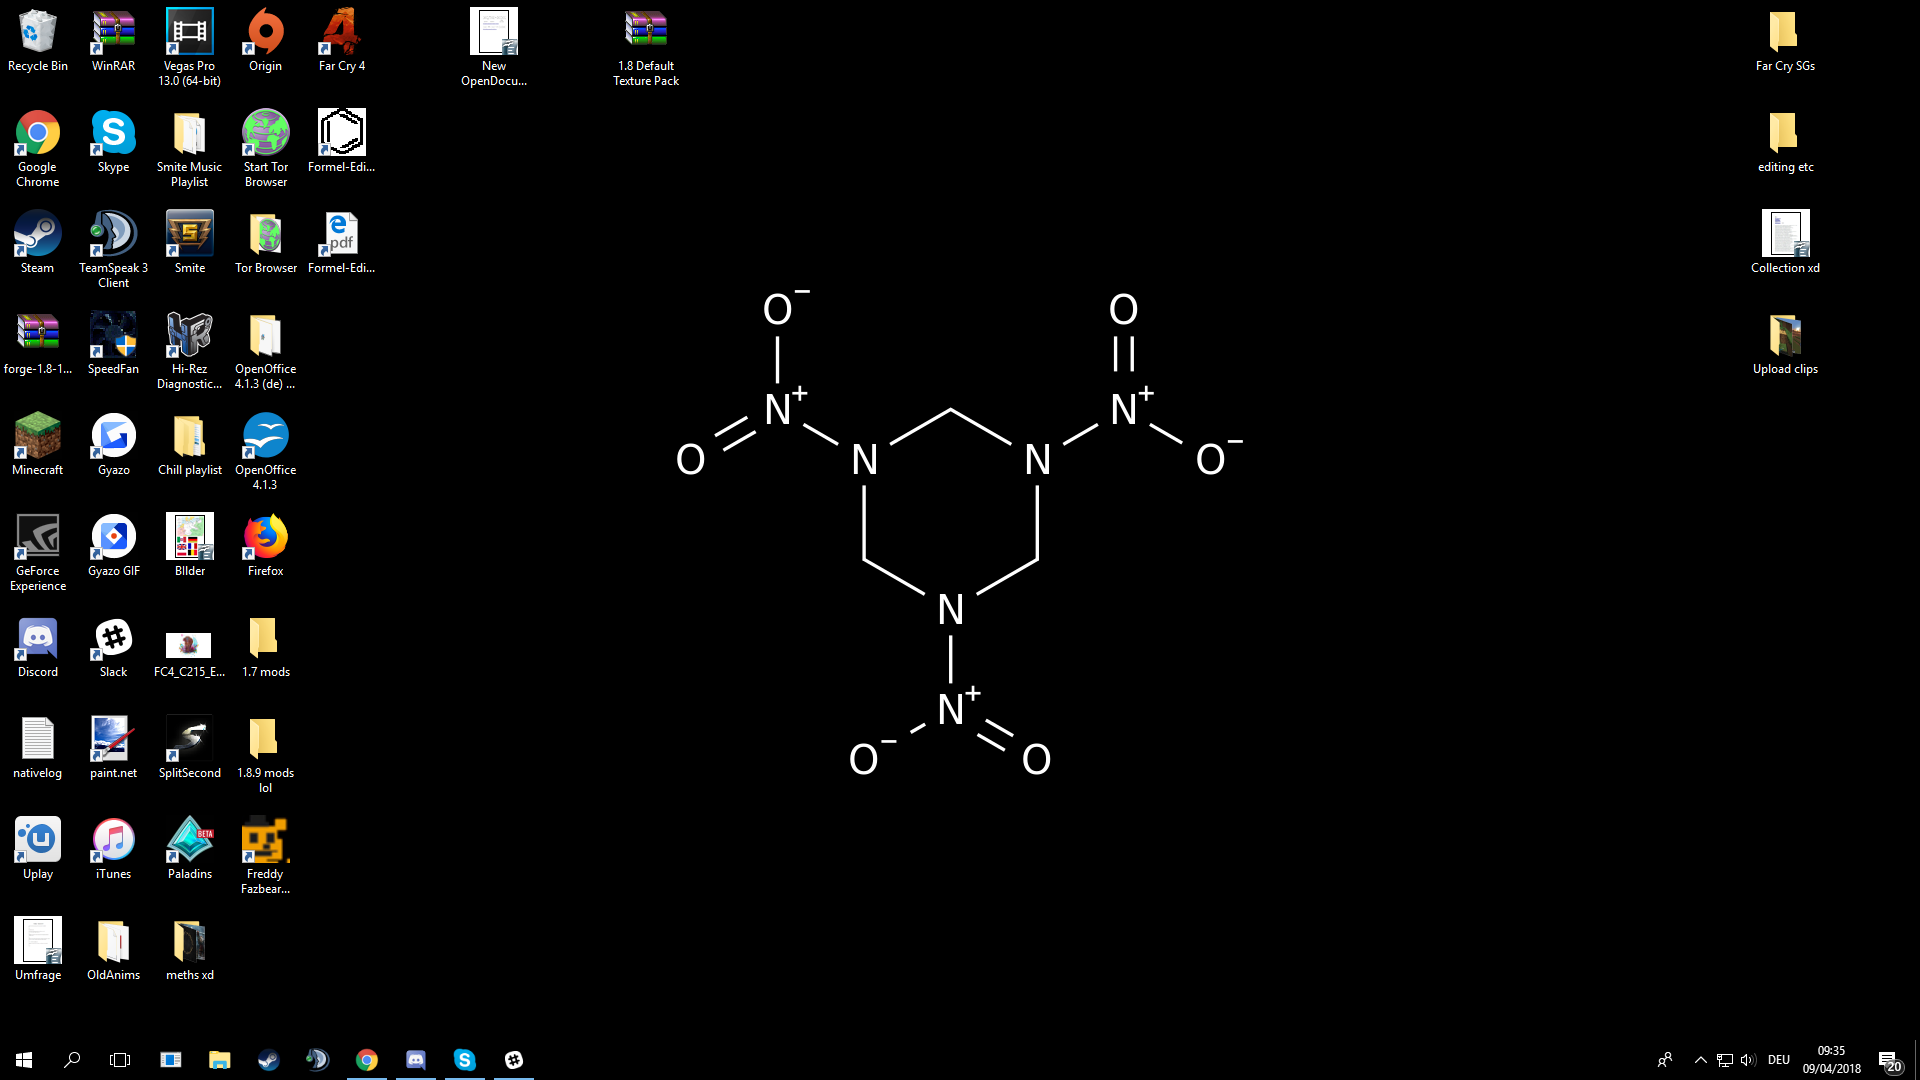This screenshot has width=1920, height=1080.
Task: Click the Gyazo GIF icon
Action: pos(113,538)
